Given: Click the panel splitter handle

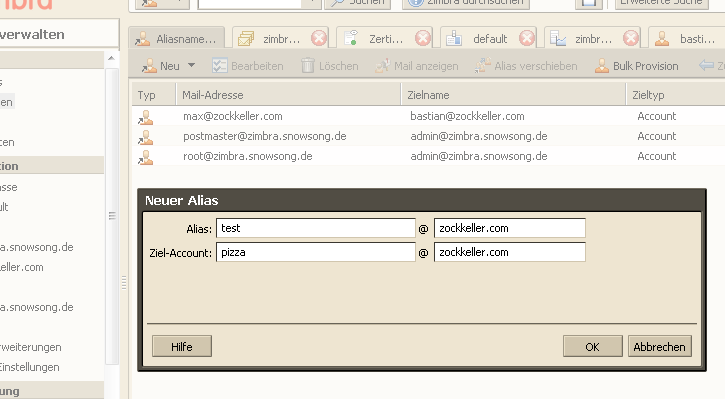Looking at the screenshot, I should (x=124, y=282).
